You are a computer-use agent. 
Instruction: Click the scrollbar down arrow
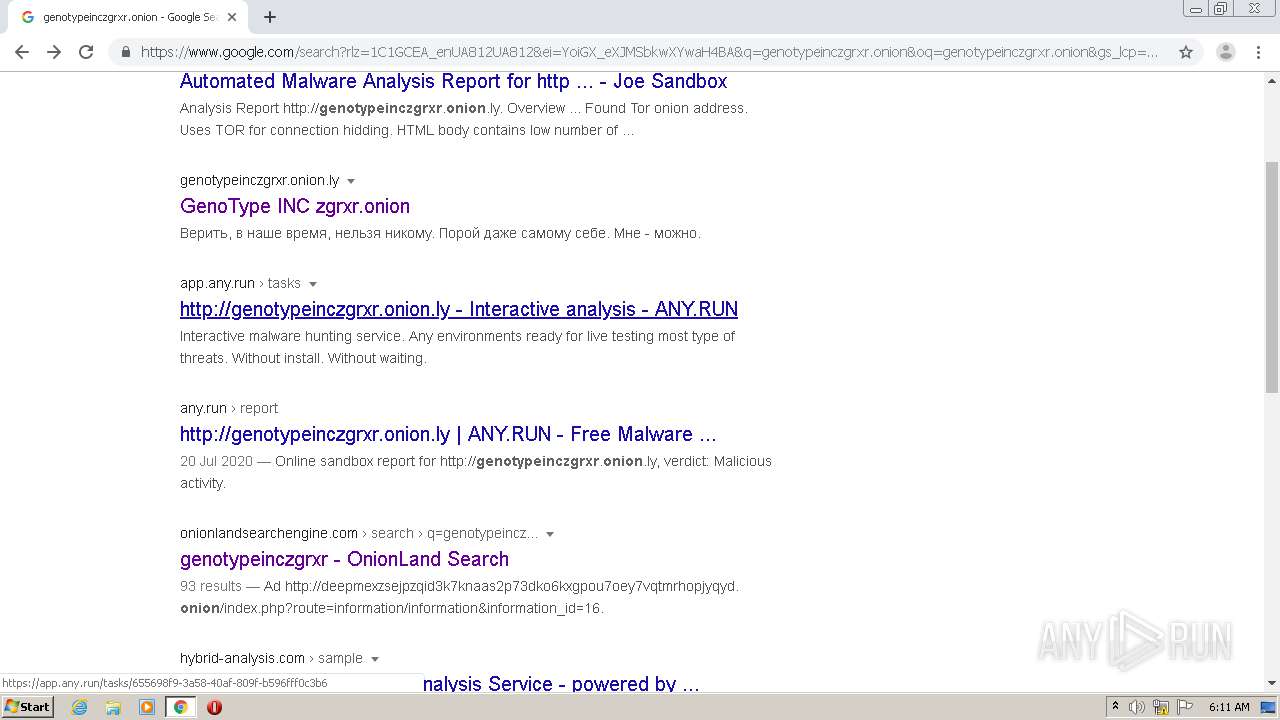click(x=1272, y=684)
